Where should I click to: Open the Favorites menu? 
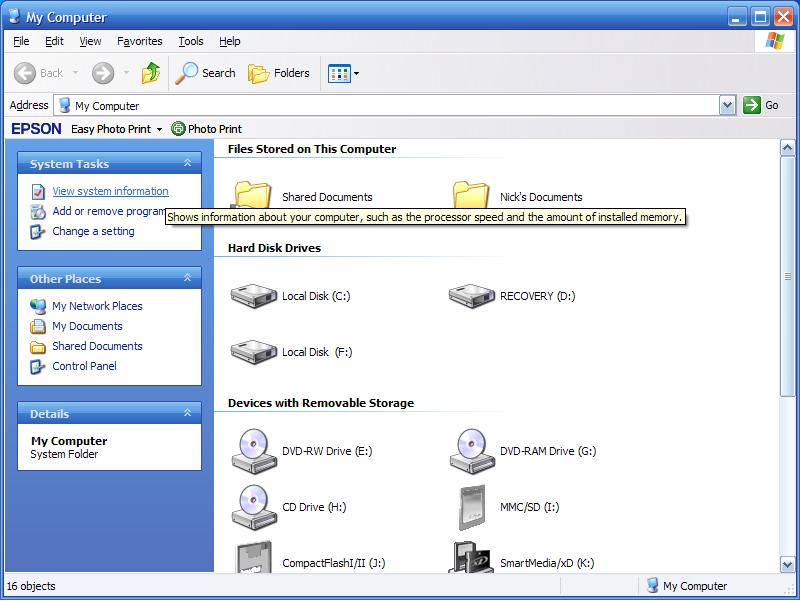coord(139,41)
